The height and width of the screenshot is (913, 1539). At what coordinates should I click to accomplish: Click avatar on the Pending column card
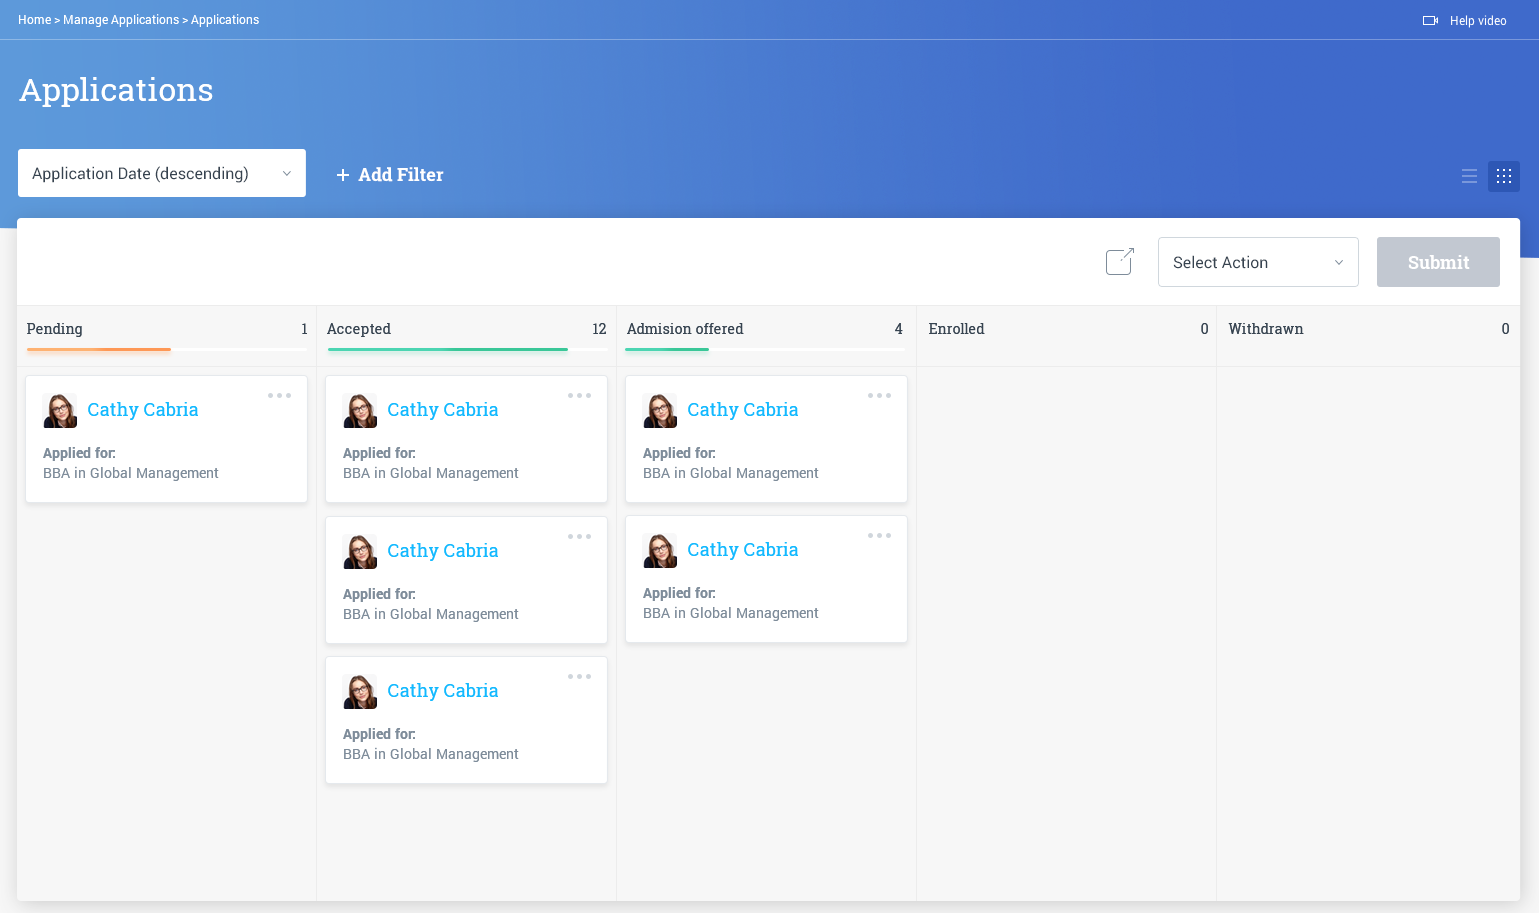tap(60, 410)
